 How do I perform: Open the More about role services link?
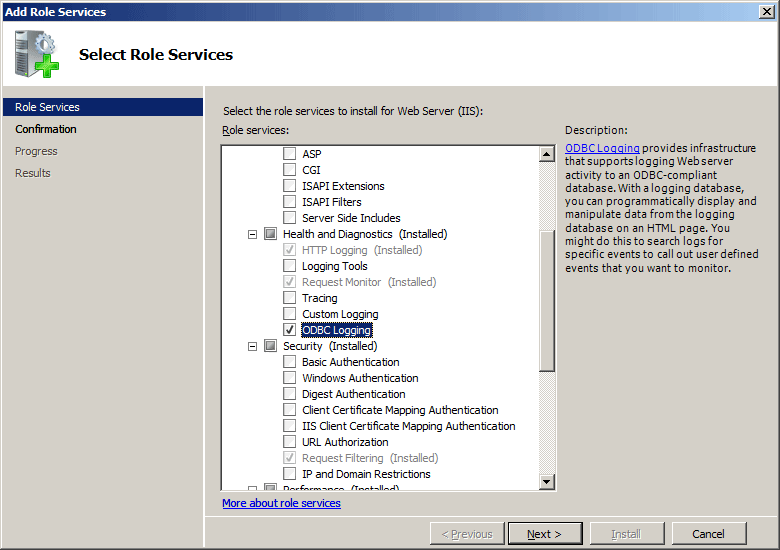point(281,503)
